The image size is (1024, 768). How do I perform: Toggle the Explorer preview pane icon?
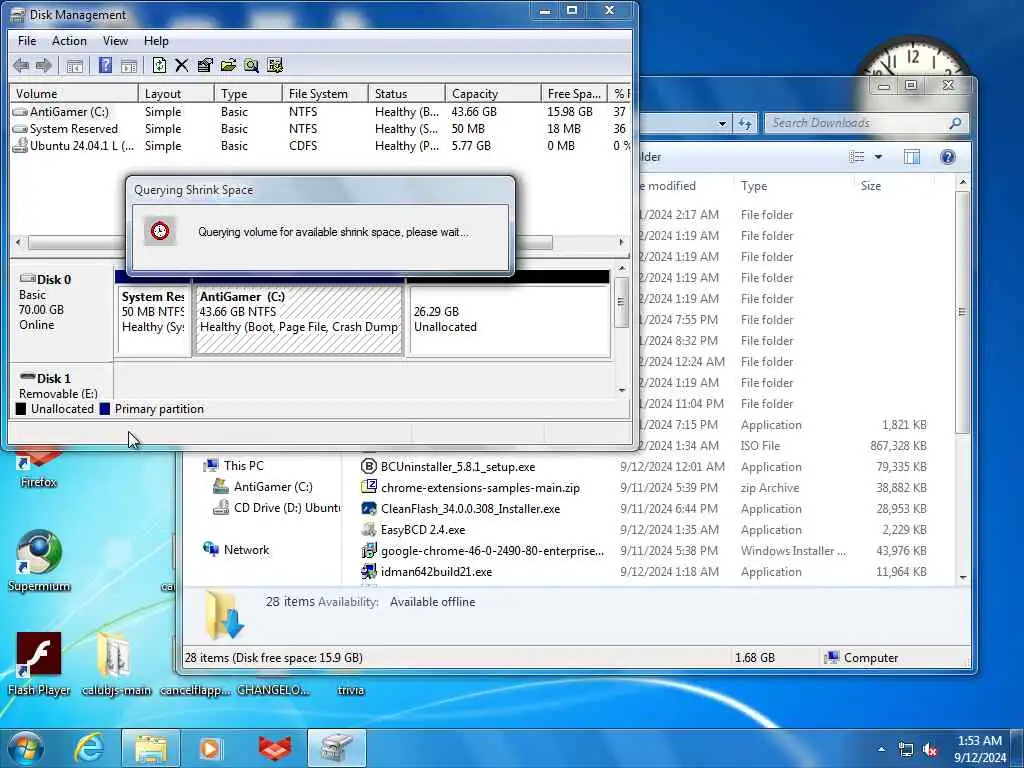point(912,157)
